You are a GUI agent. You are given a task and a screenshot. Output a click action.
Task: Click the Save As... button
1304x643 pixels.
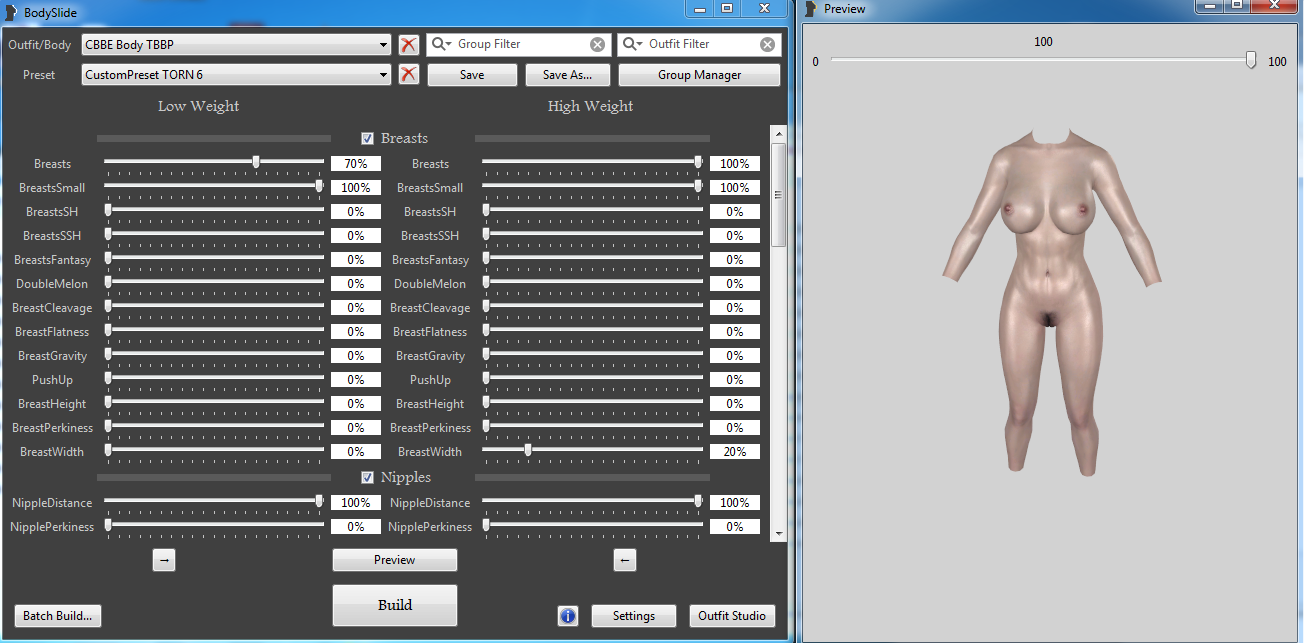coord(567,75)
